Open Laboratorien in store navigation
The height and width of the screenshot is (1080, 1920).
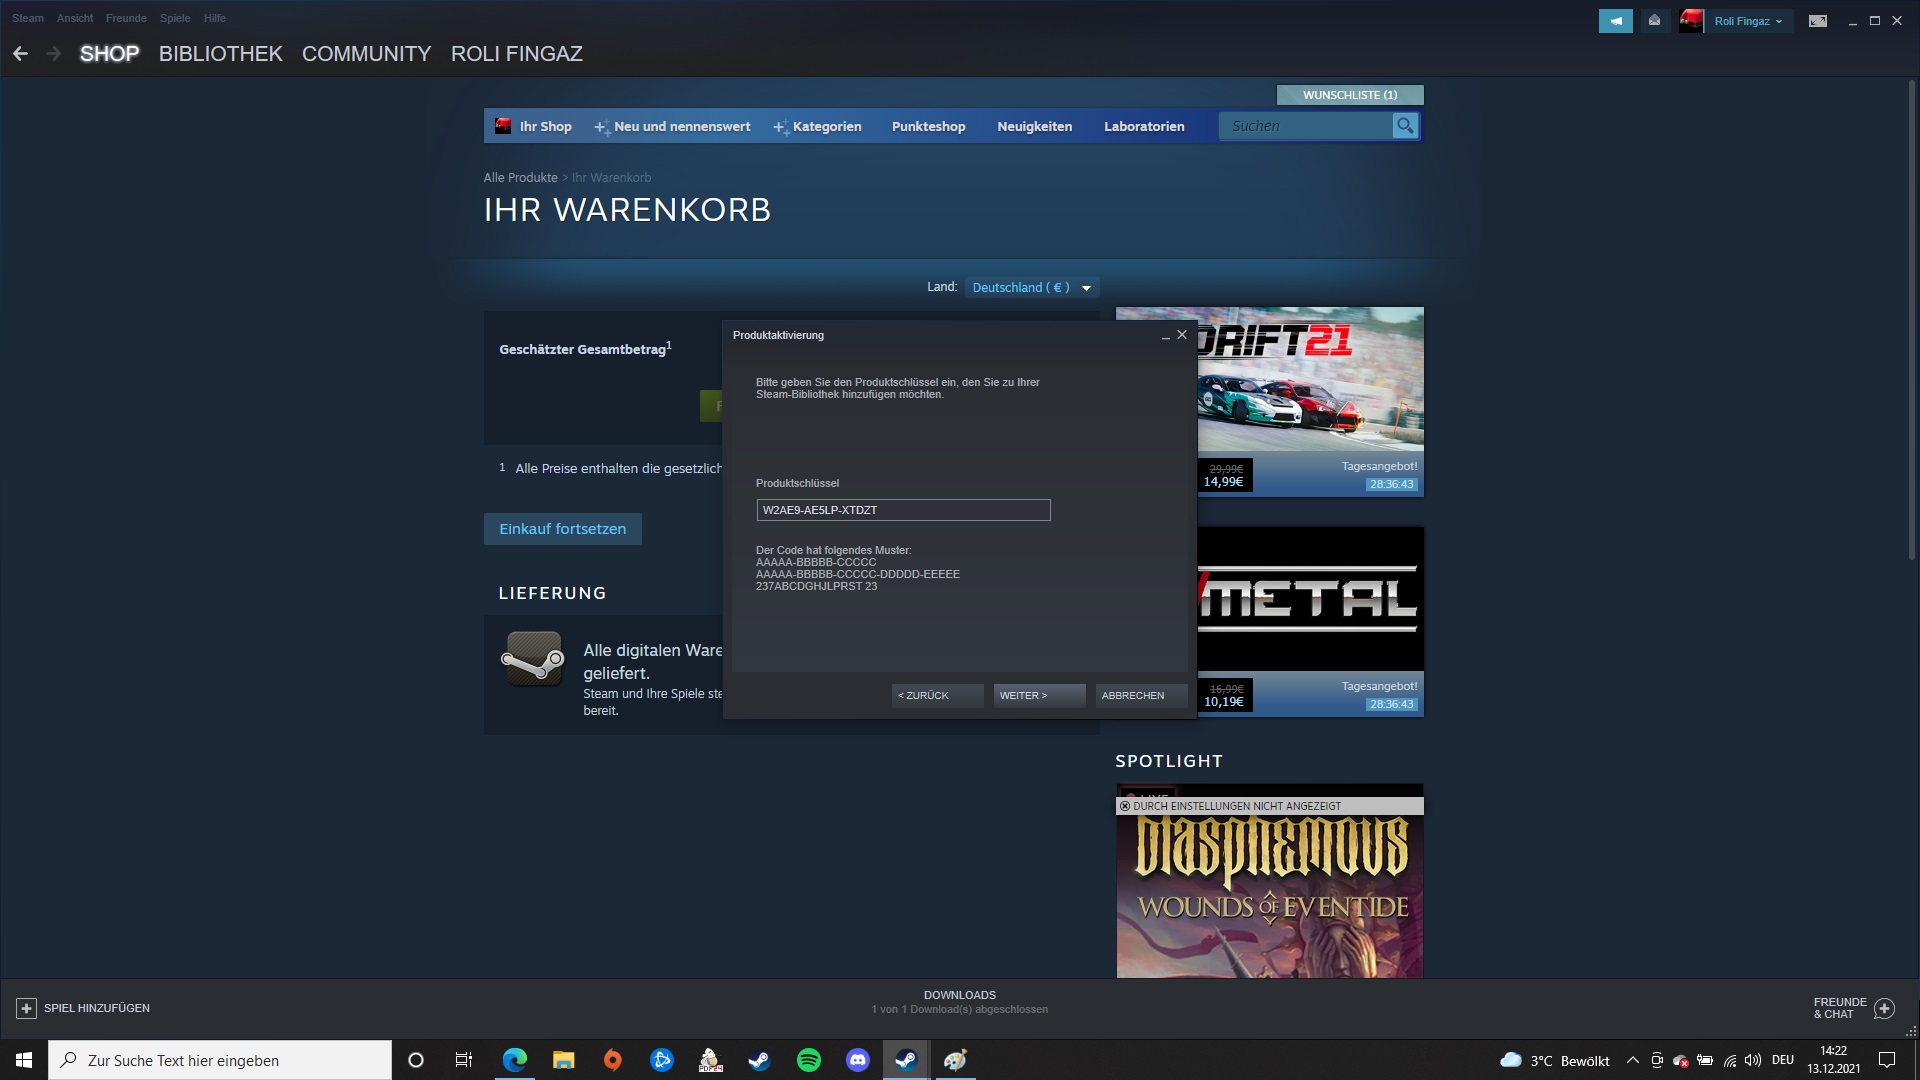(1144, 127)
